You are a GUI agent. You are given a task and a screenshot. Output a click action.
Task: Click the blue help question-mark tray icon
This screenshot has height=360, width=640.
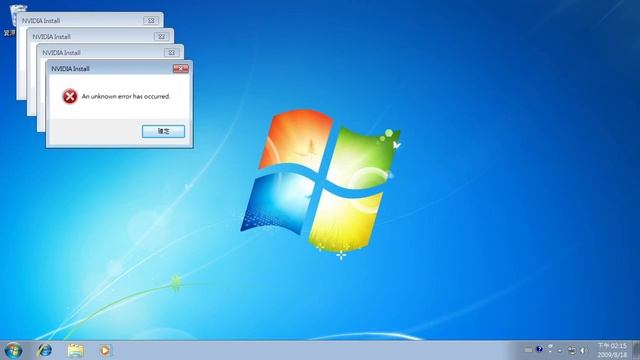539,349
